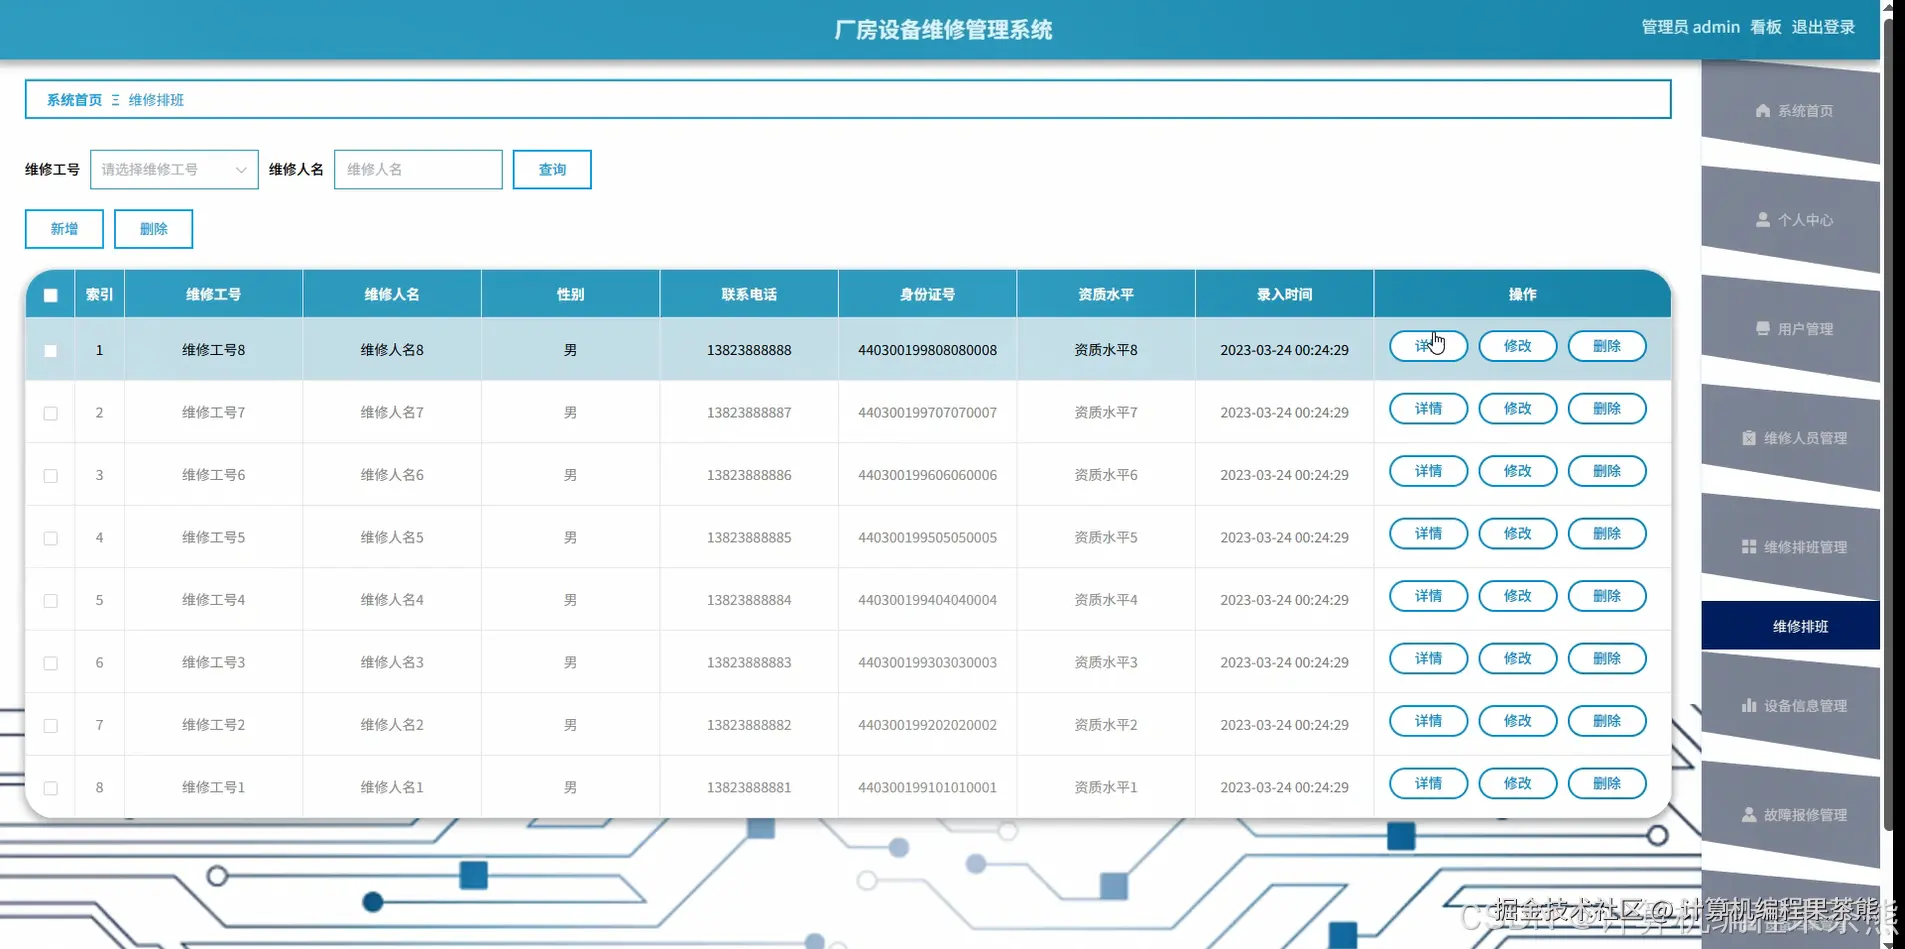Expand the 用户管理 sidebar menu

pyautogui.click(x=1791, y=329)
